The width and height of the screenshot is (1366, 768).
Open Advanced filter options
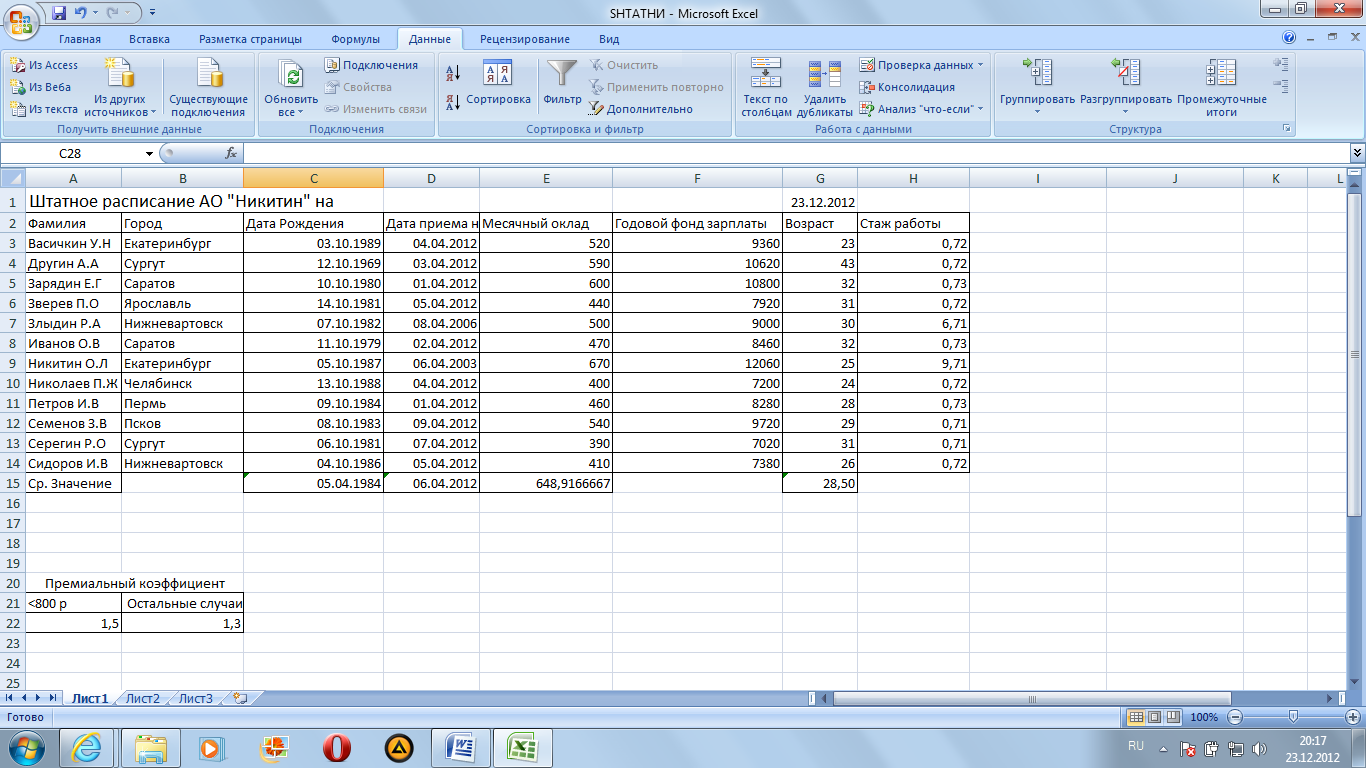point(641,109)
